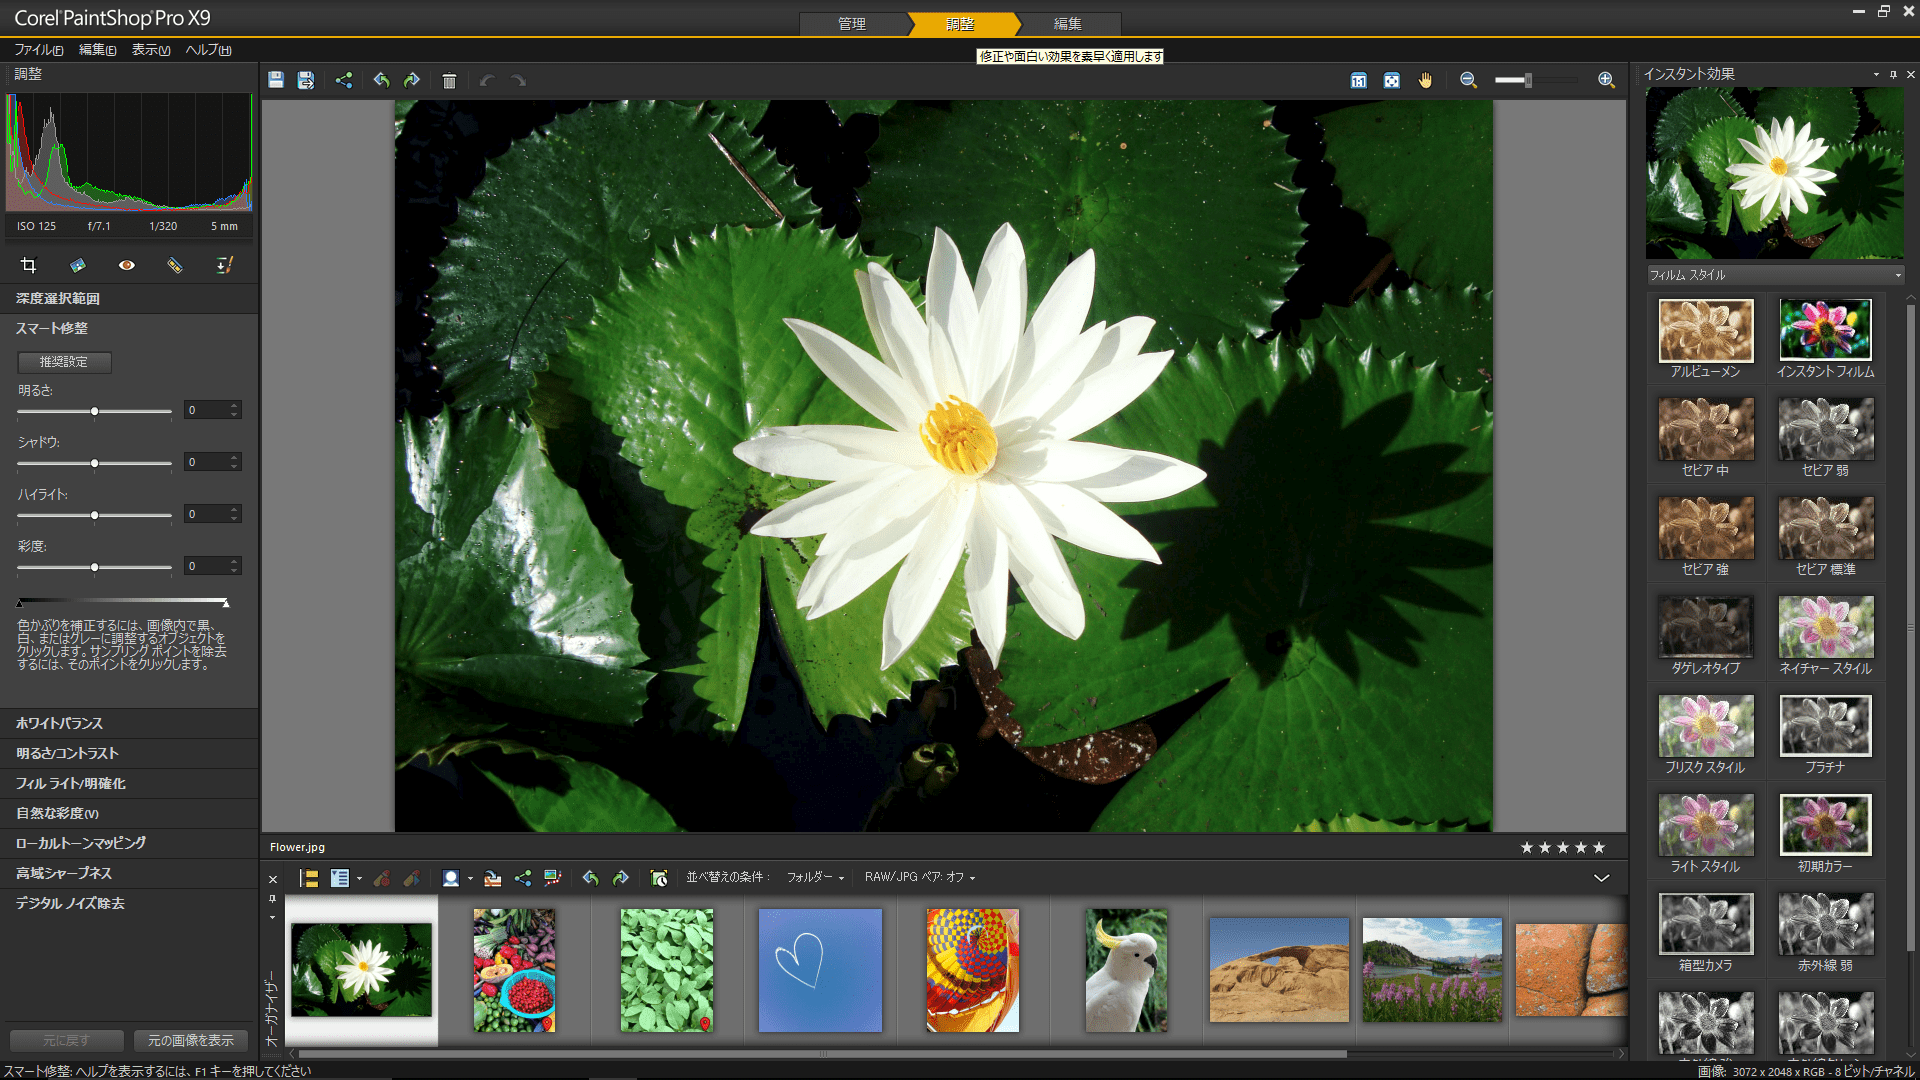Open the RAW/JPG pair dropdown
Viewport: 1920px width, 1080px height.
[920, 878]
